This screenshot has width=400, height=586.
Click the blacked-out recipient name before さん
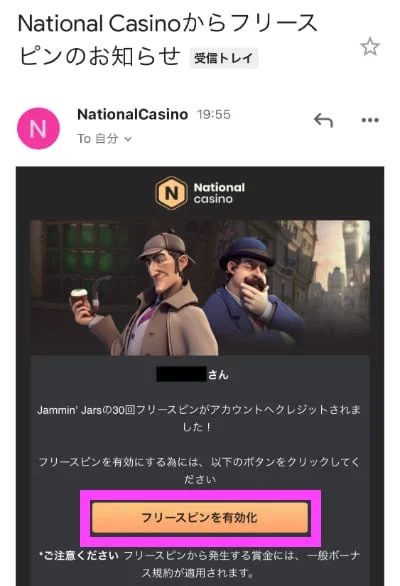pyautogui.click(x=181, y=374)
